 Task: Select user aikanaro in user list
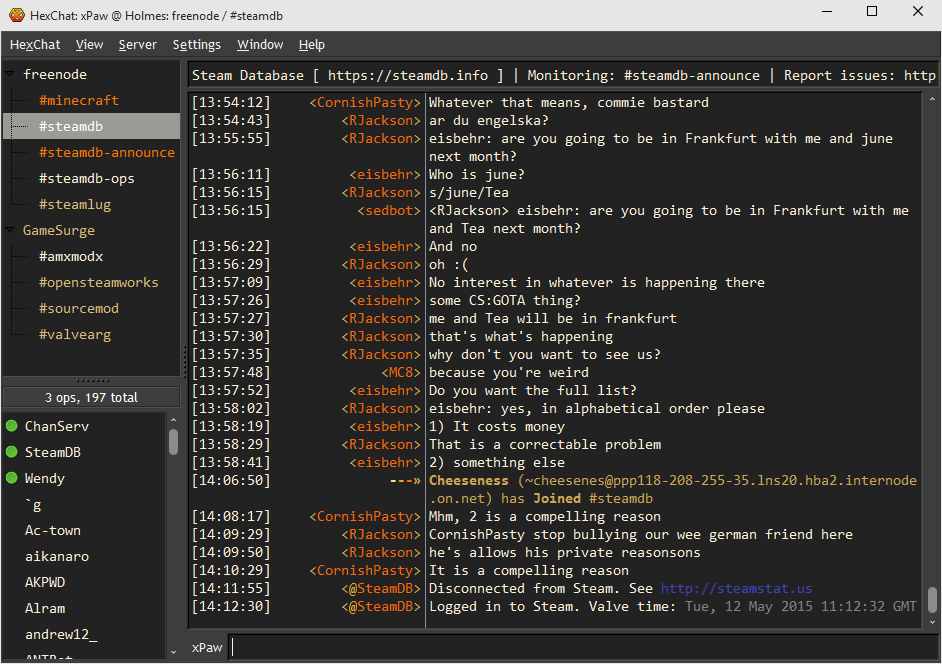[57, 557]
